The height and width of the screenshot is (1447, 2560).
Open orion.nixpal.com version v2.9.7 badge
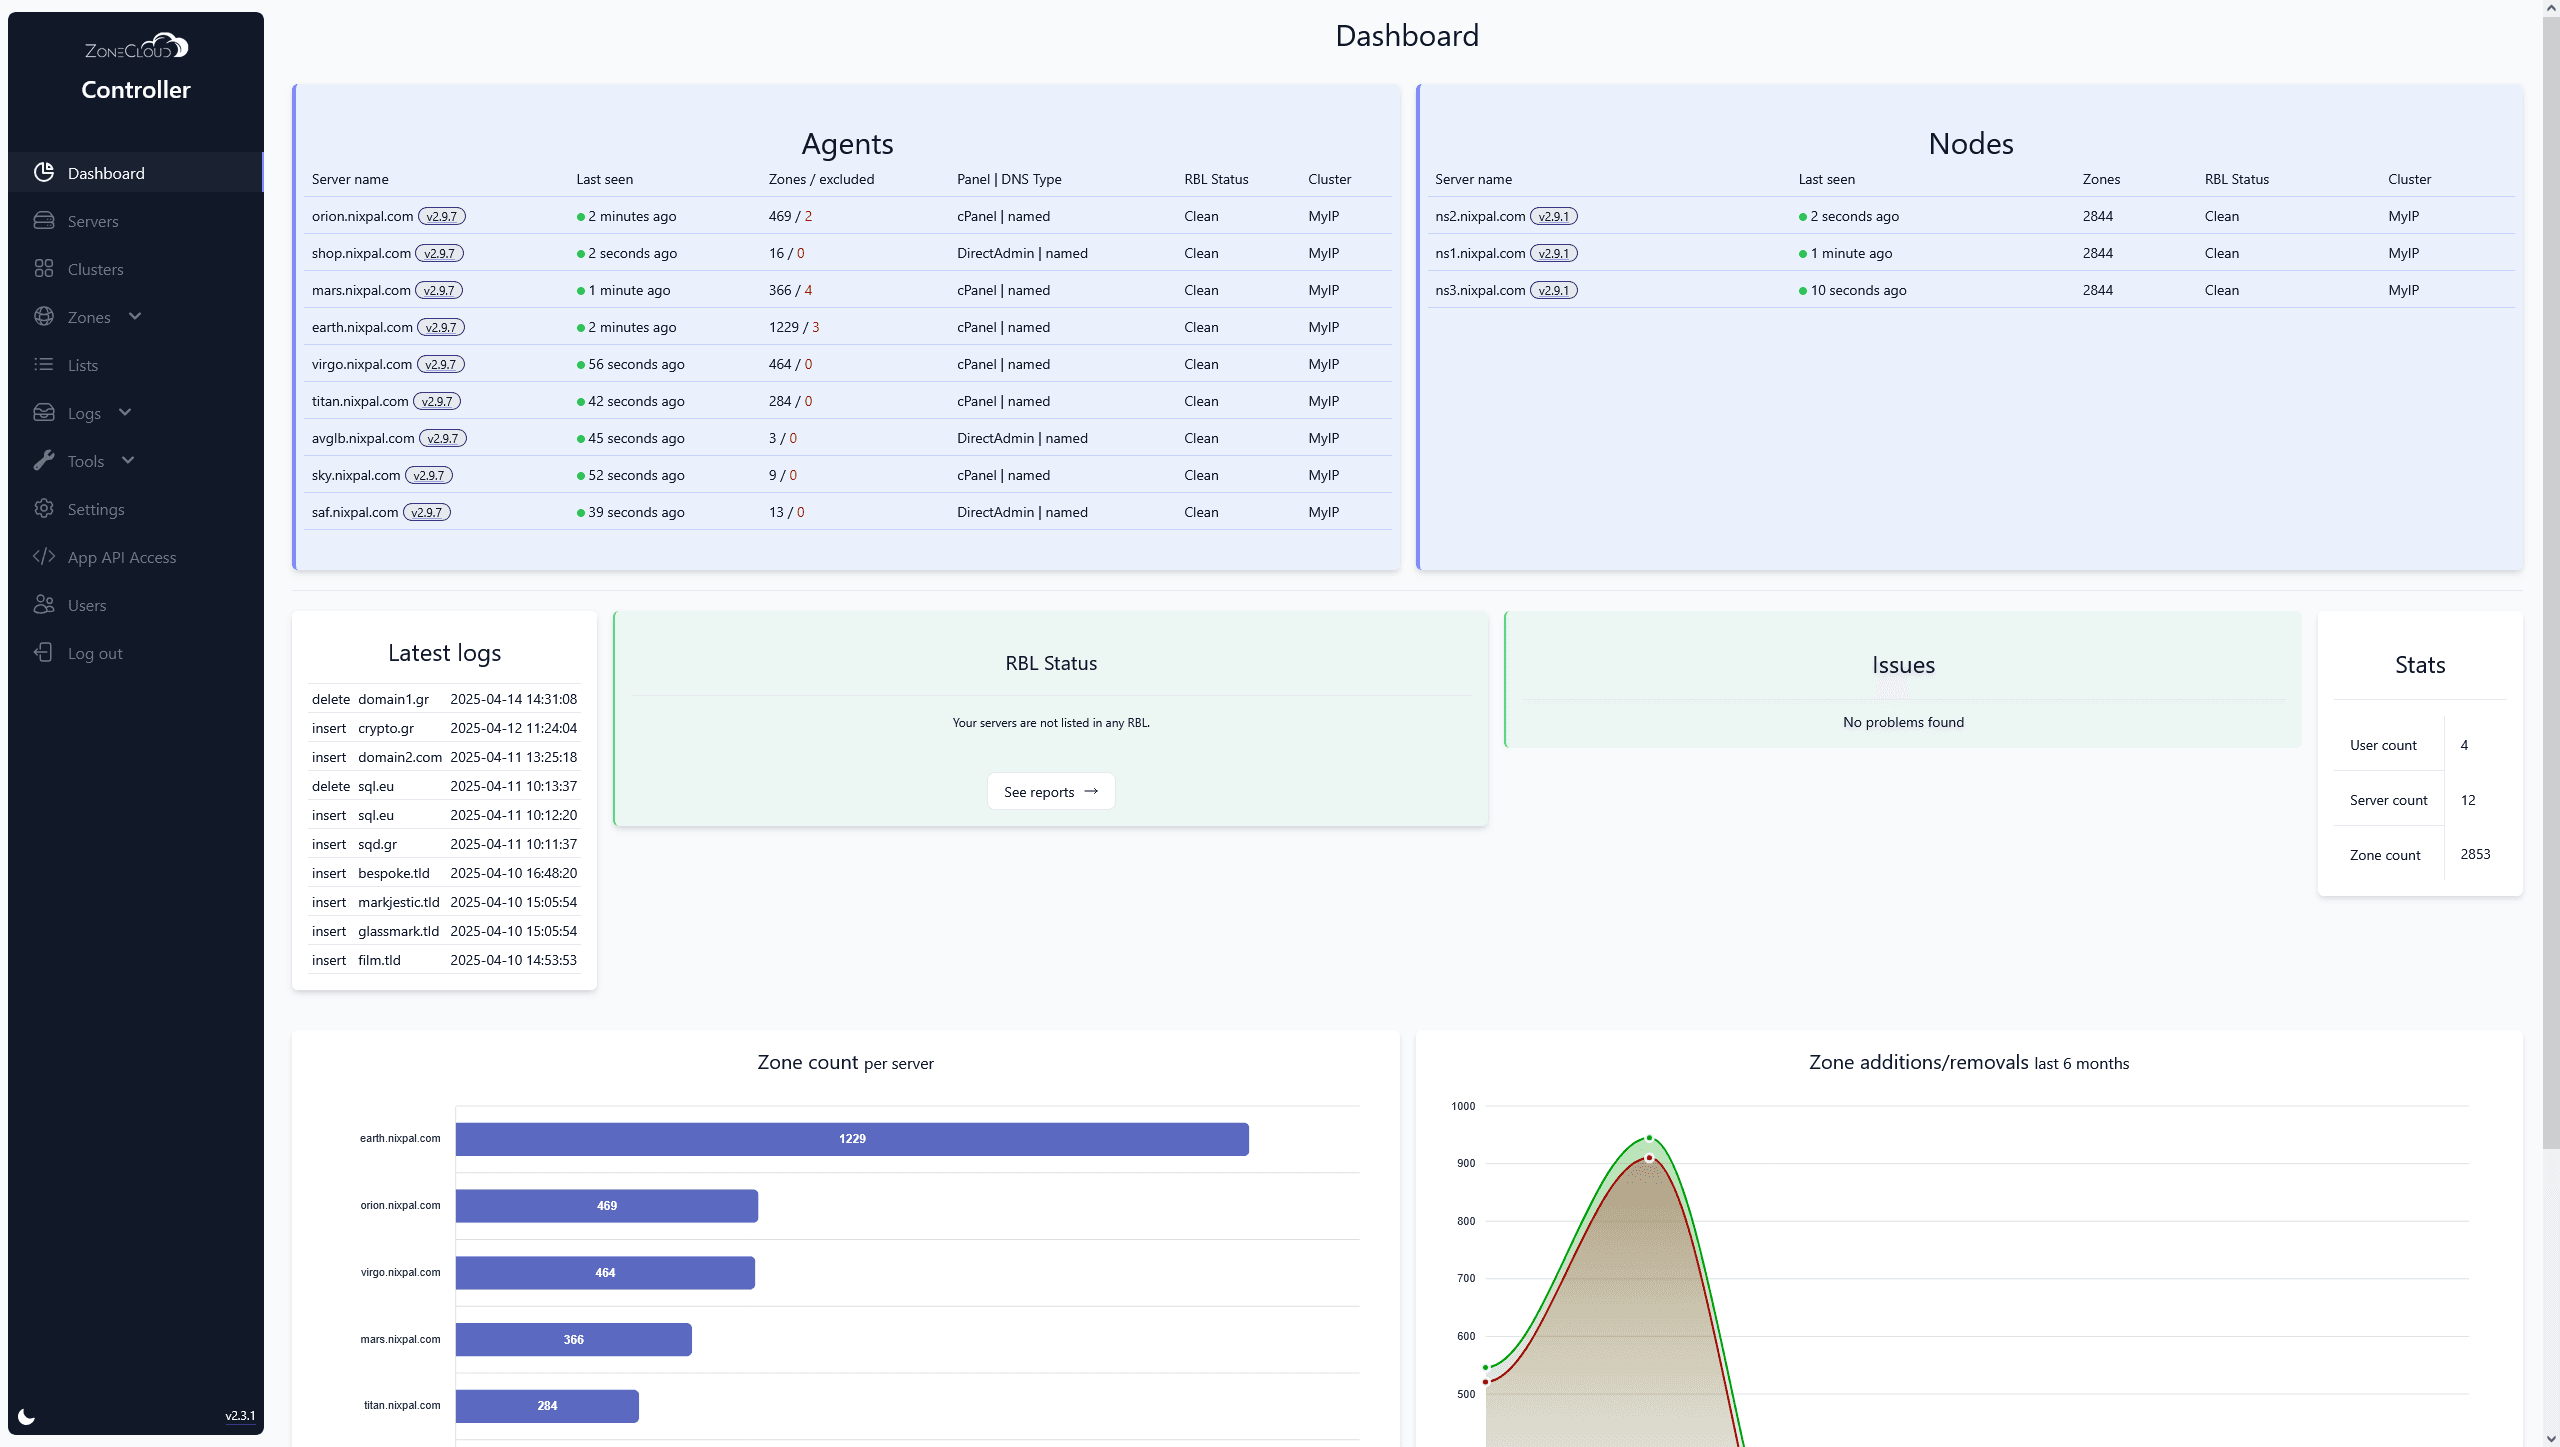(x=441, y=216)
